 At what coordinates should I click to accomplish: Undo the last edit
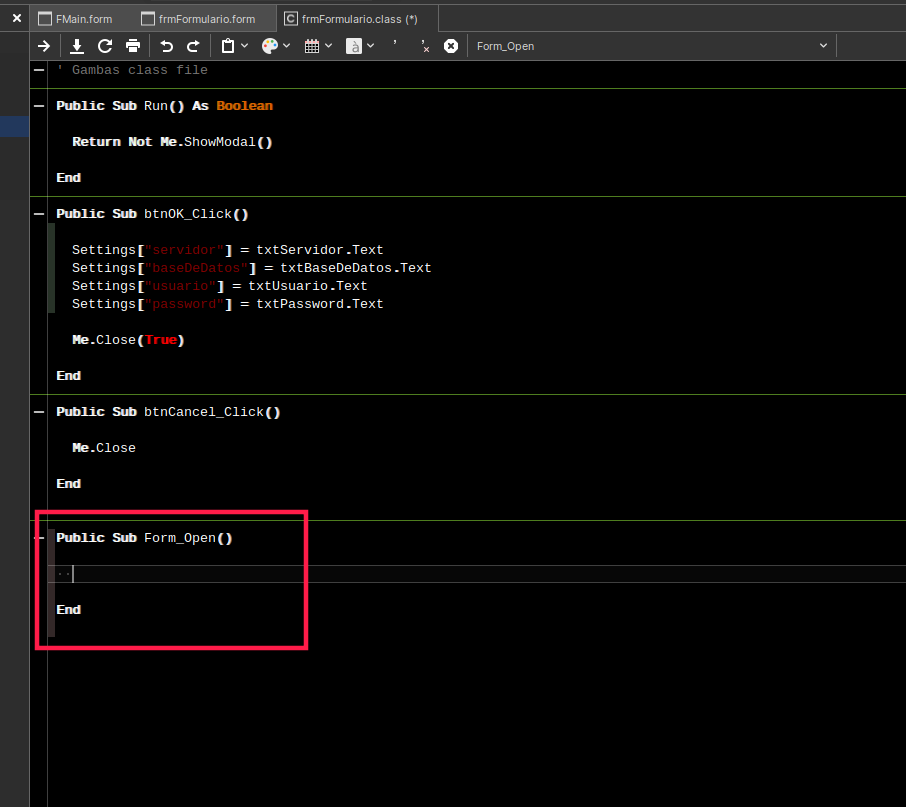tap(166, 46)
